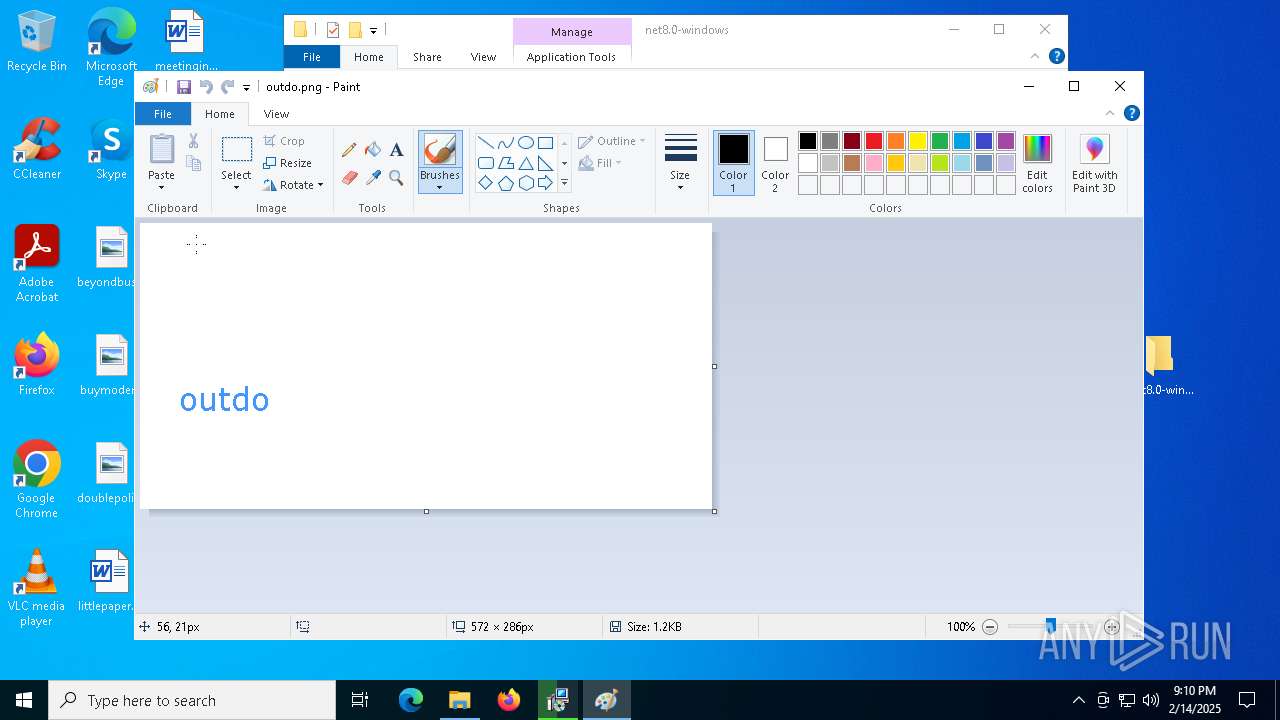Viewport: 1280px width, 720px height.
Task: Click the Redo arrow in Paint title bar
Action: tap(227, 87)
